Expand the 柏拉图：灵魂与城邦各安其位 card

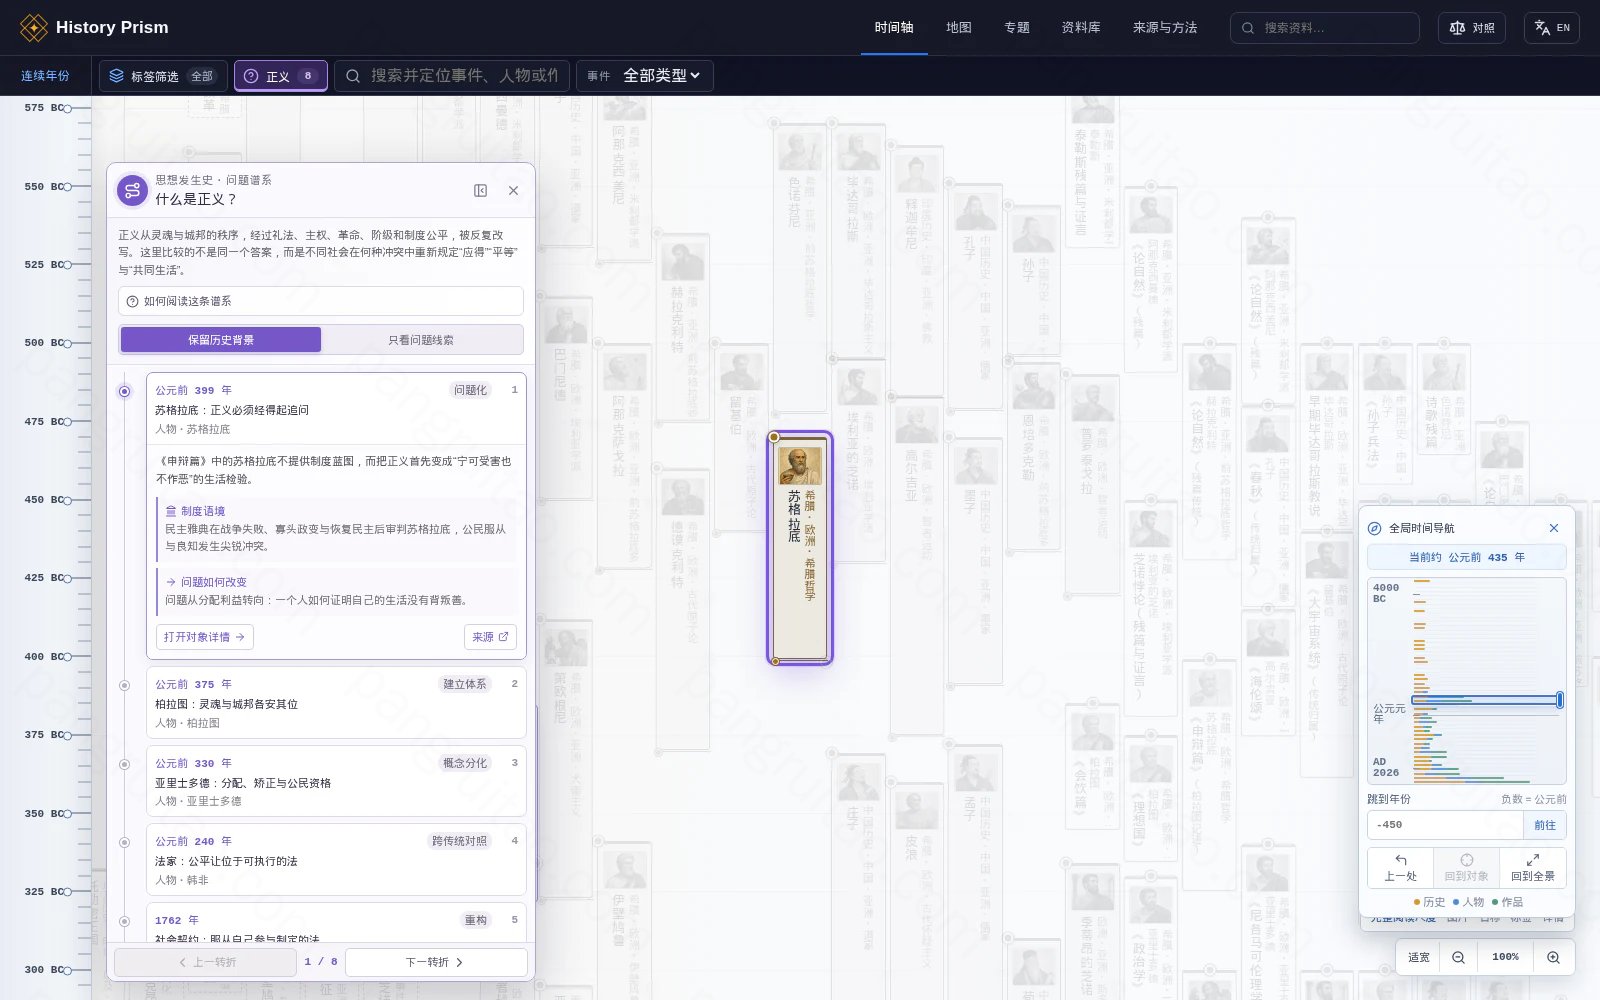(x=336, y=703)
